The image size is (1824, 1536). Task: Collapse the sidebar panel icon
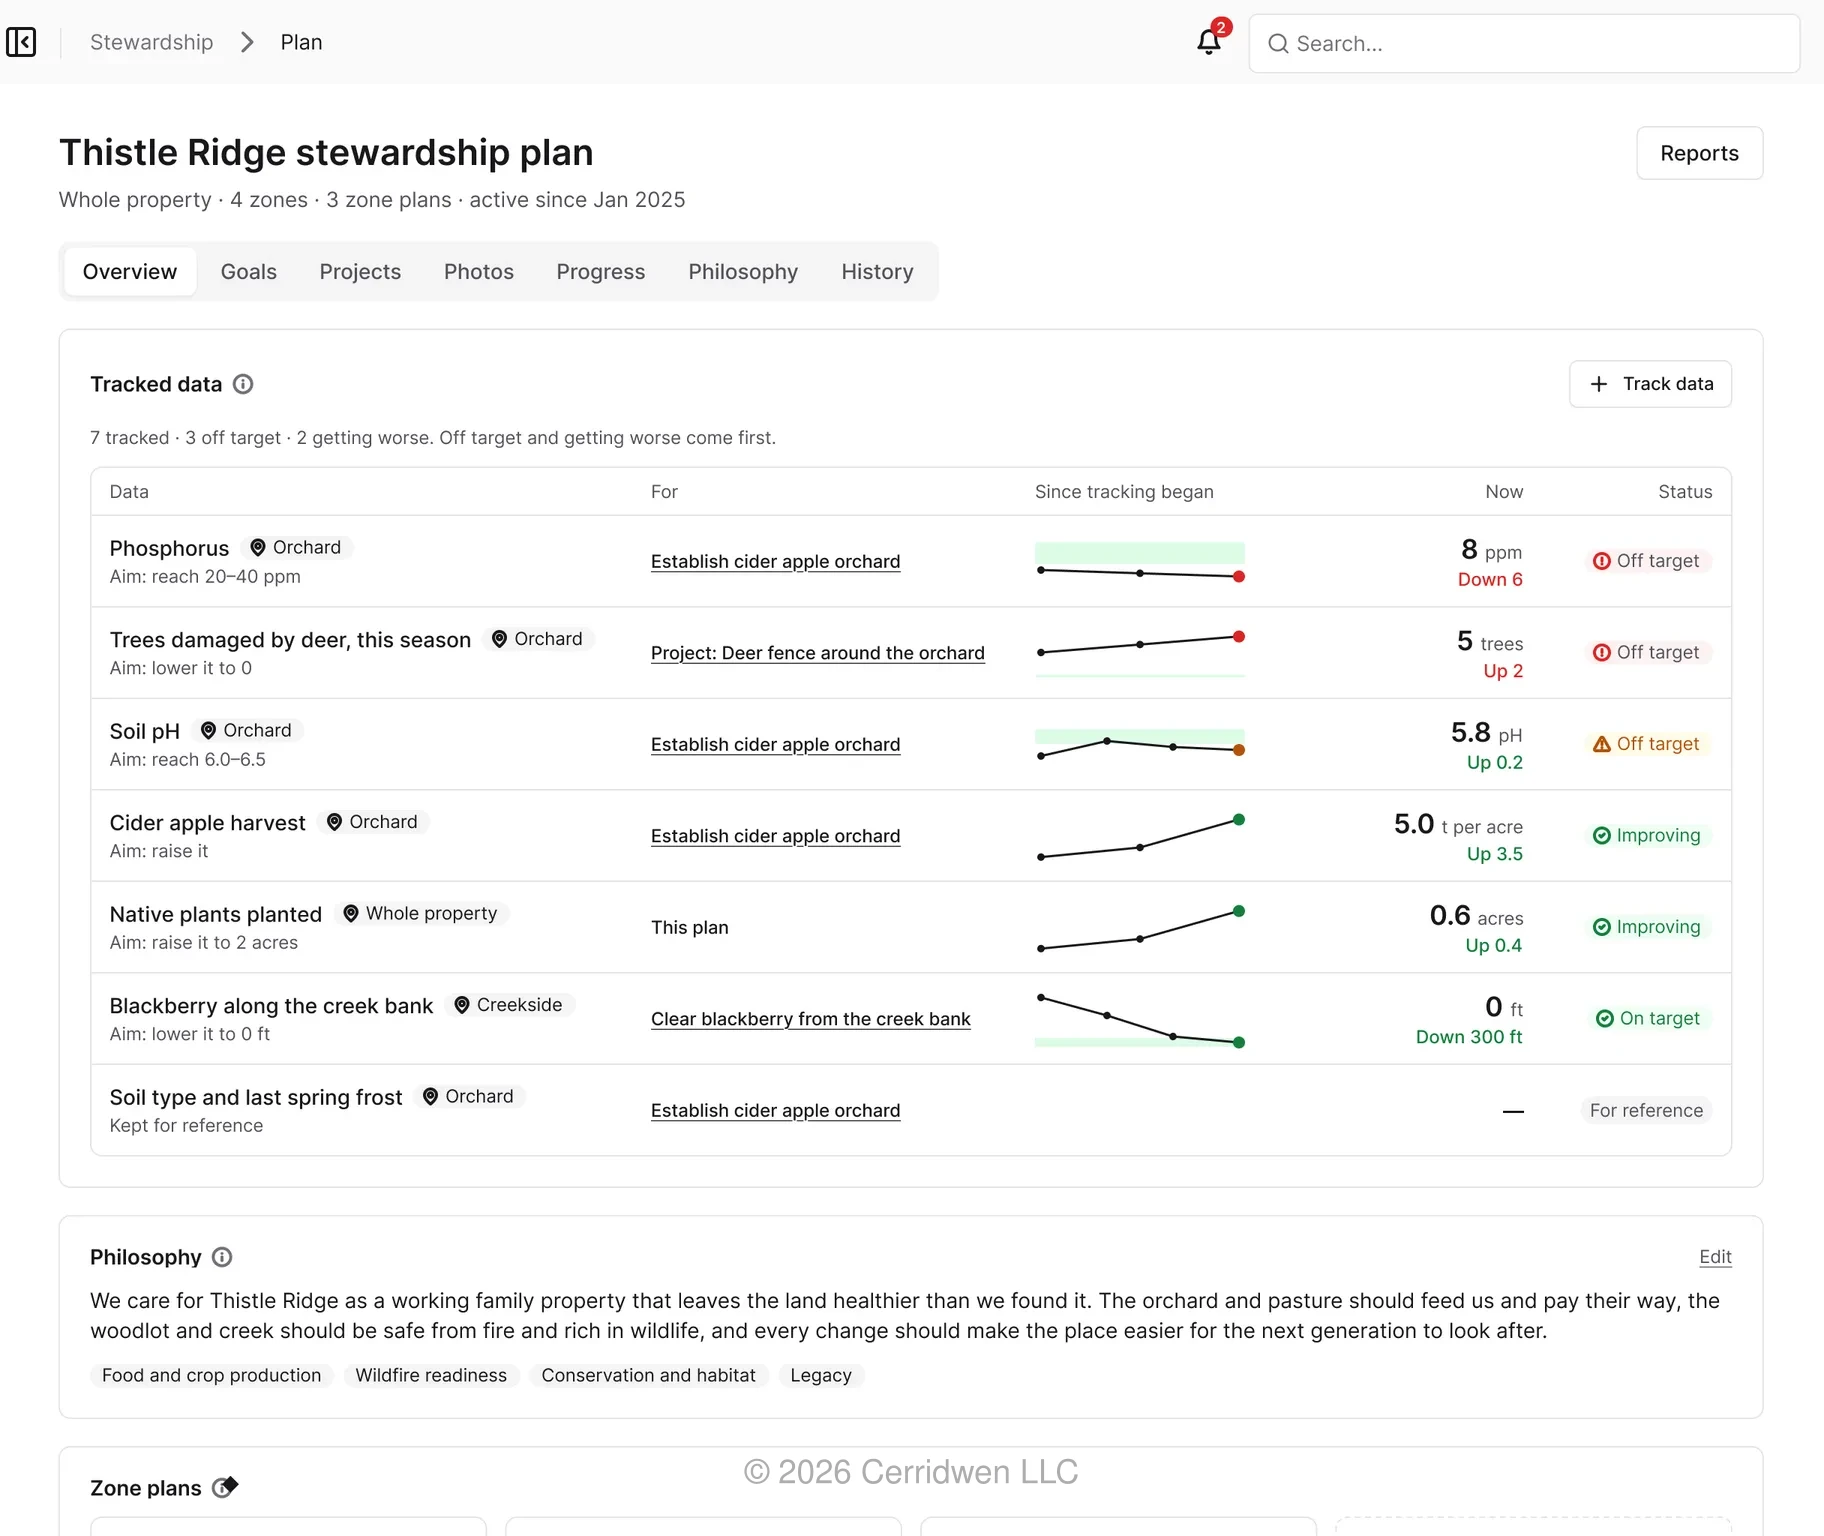click(21, 42)
